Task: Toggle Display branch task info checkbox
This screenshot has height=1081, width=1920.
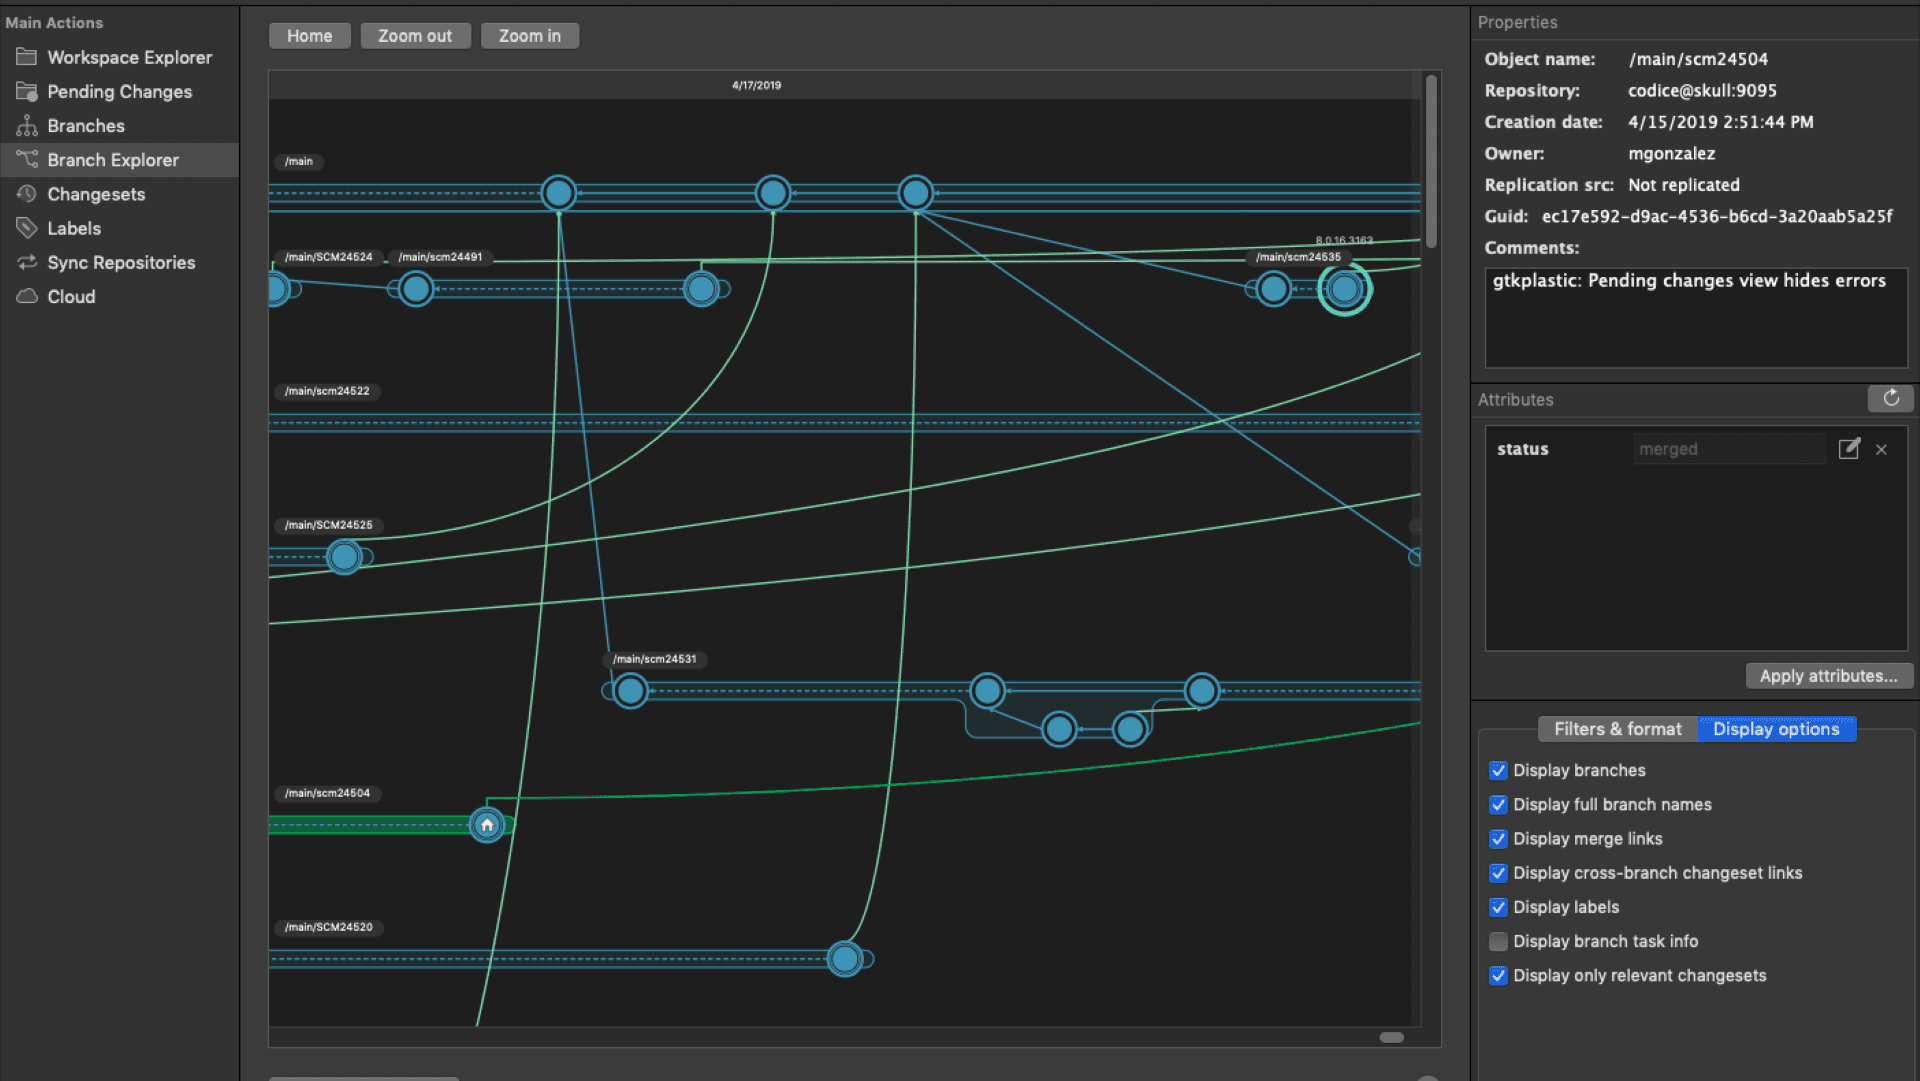Action: [x=1497, y=941]
